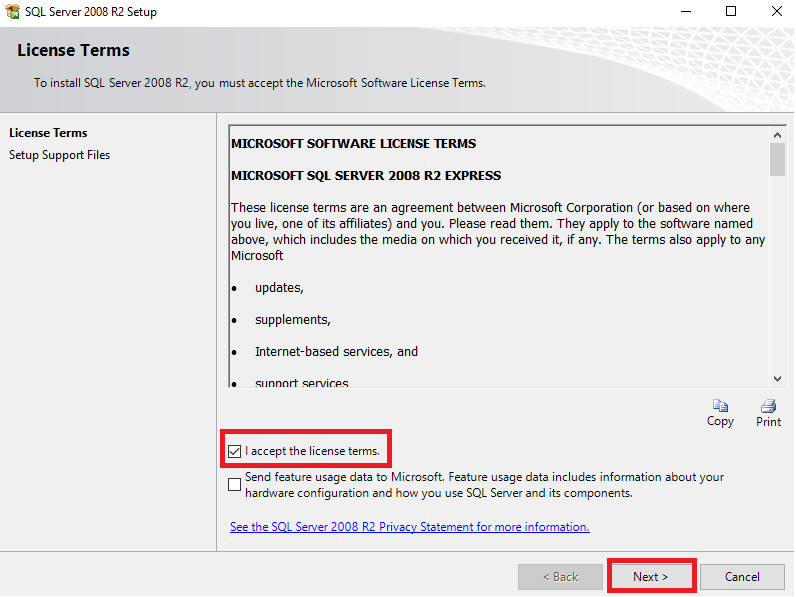Click the disabled Back button
The image size is (796, 597).
point(560,577)
